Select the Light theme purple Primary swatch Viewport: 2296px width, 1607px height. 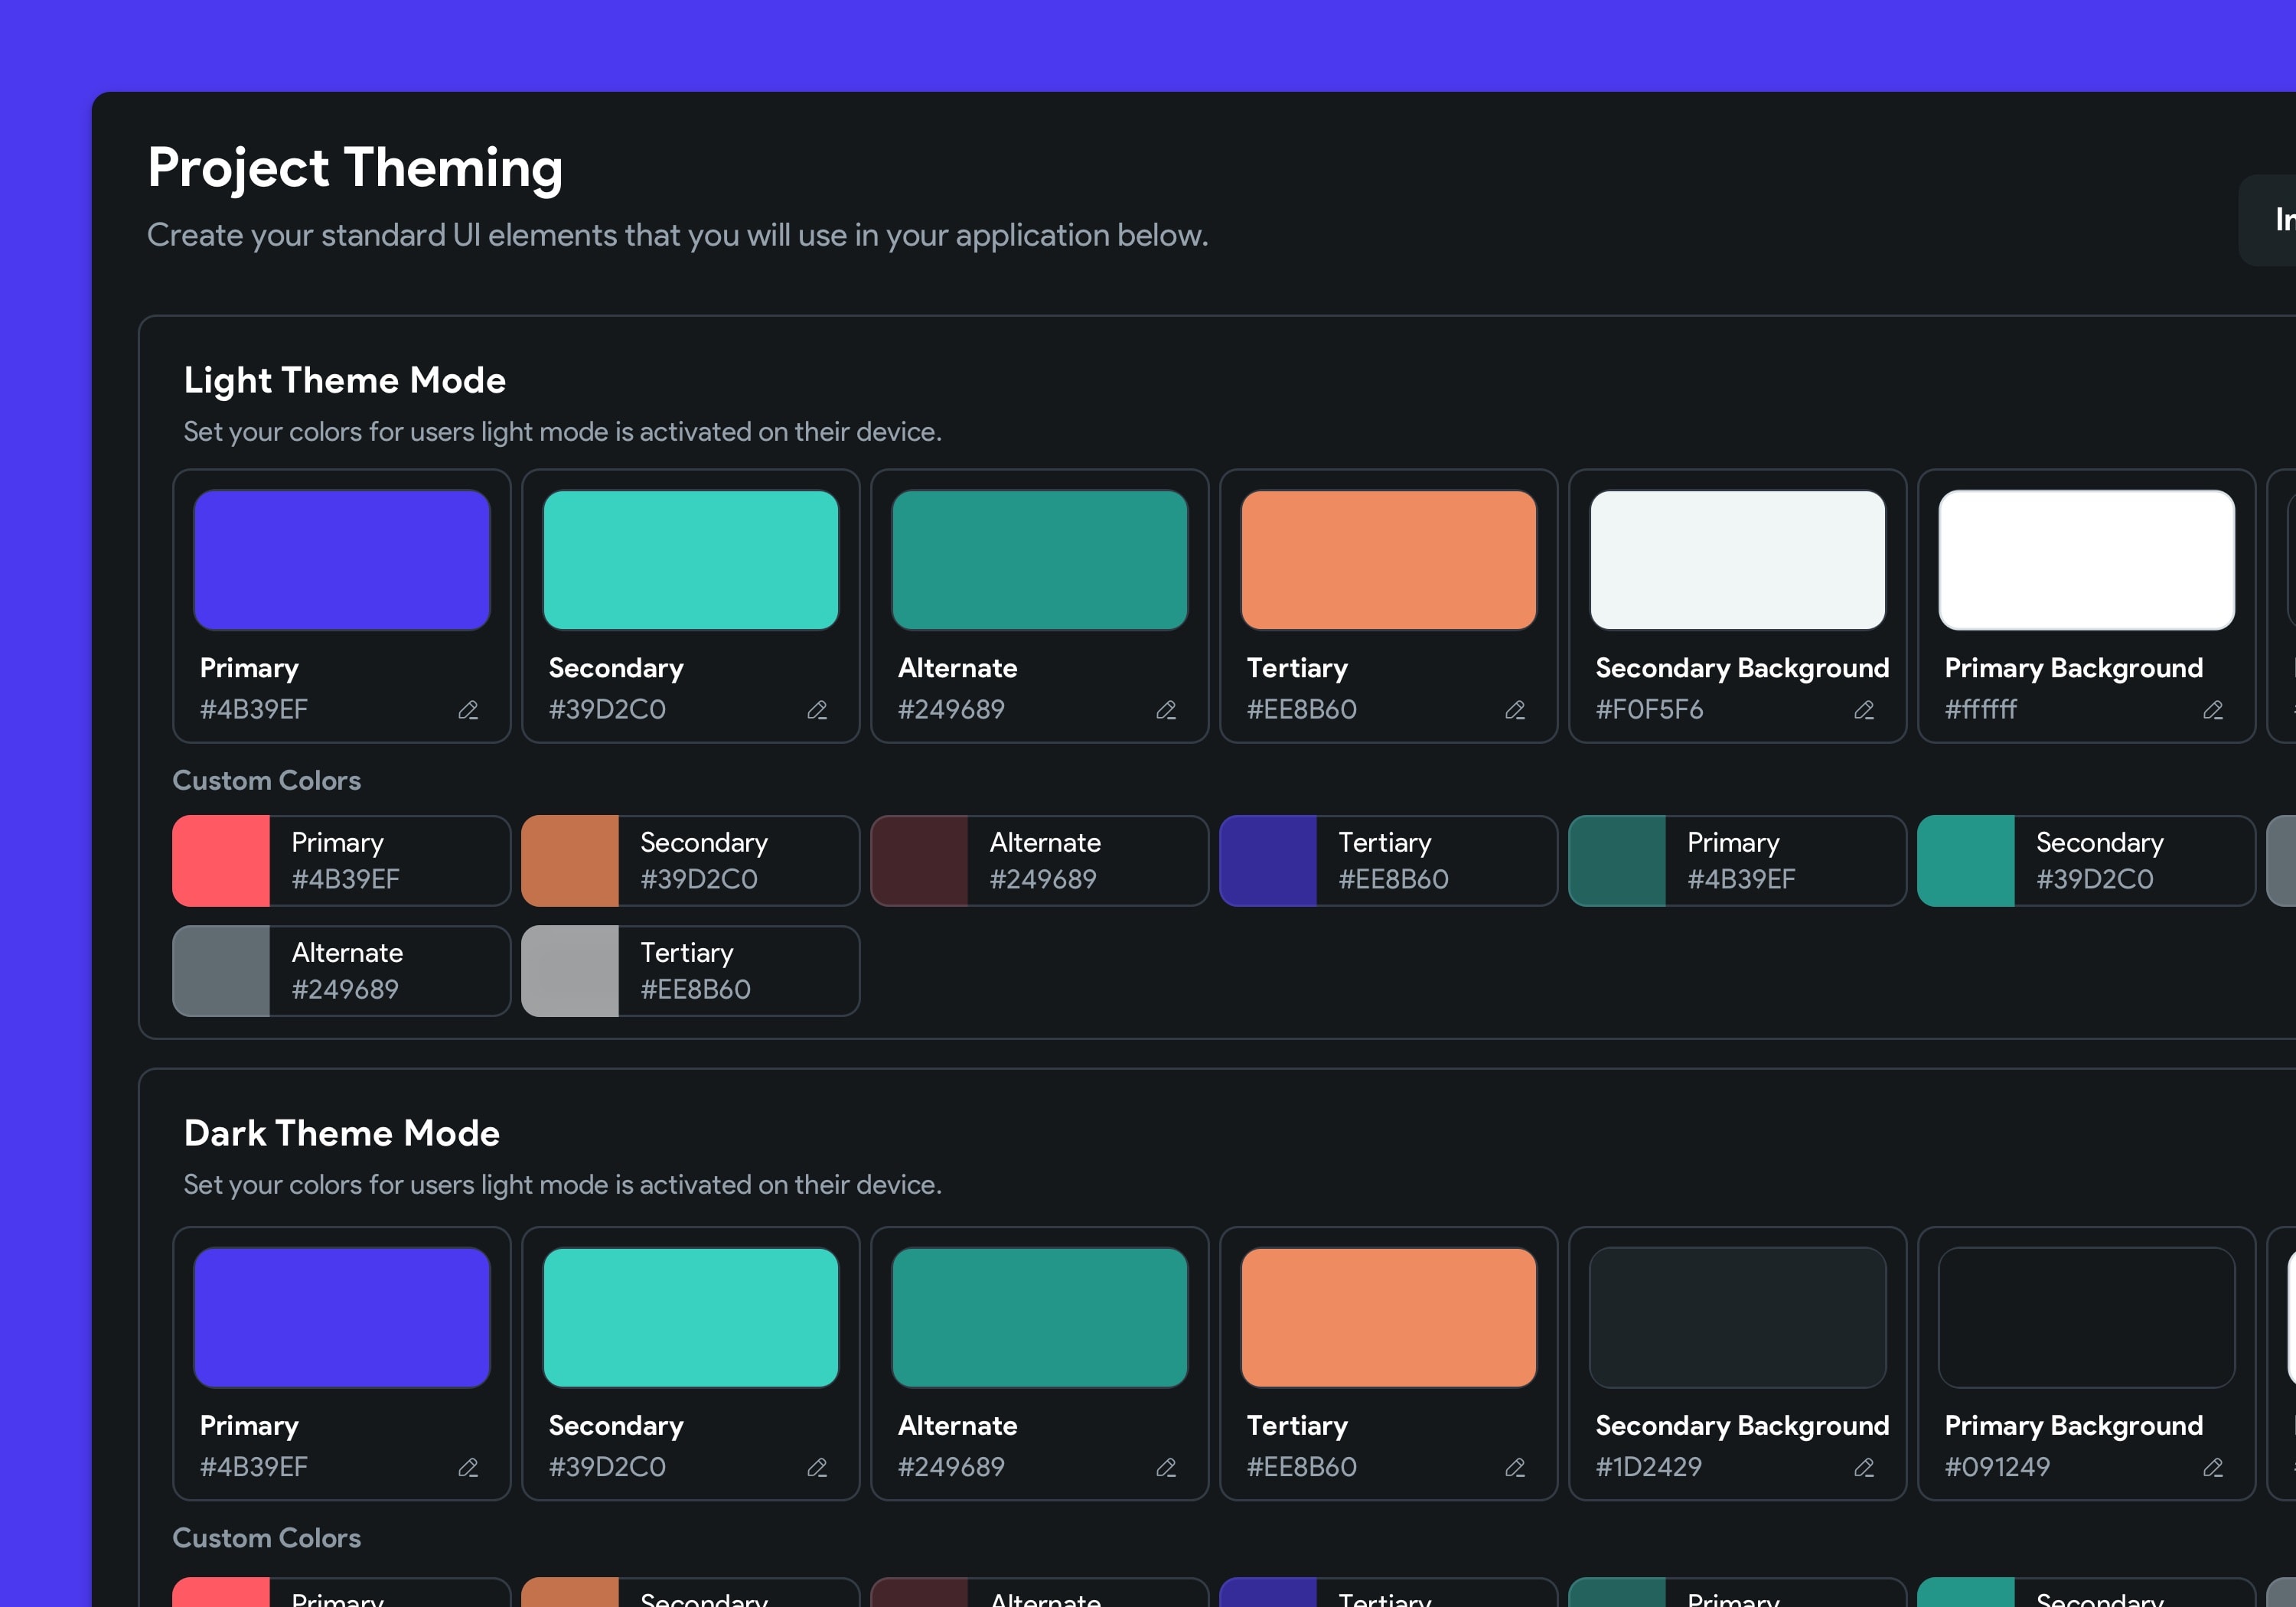342,560
